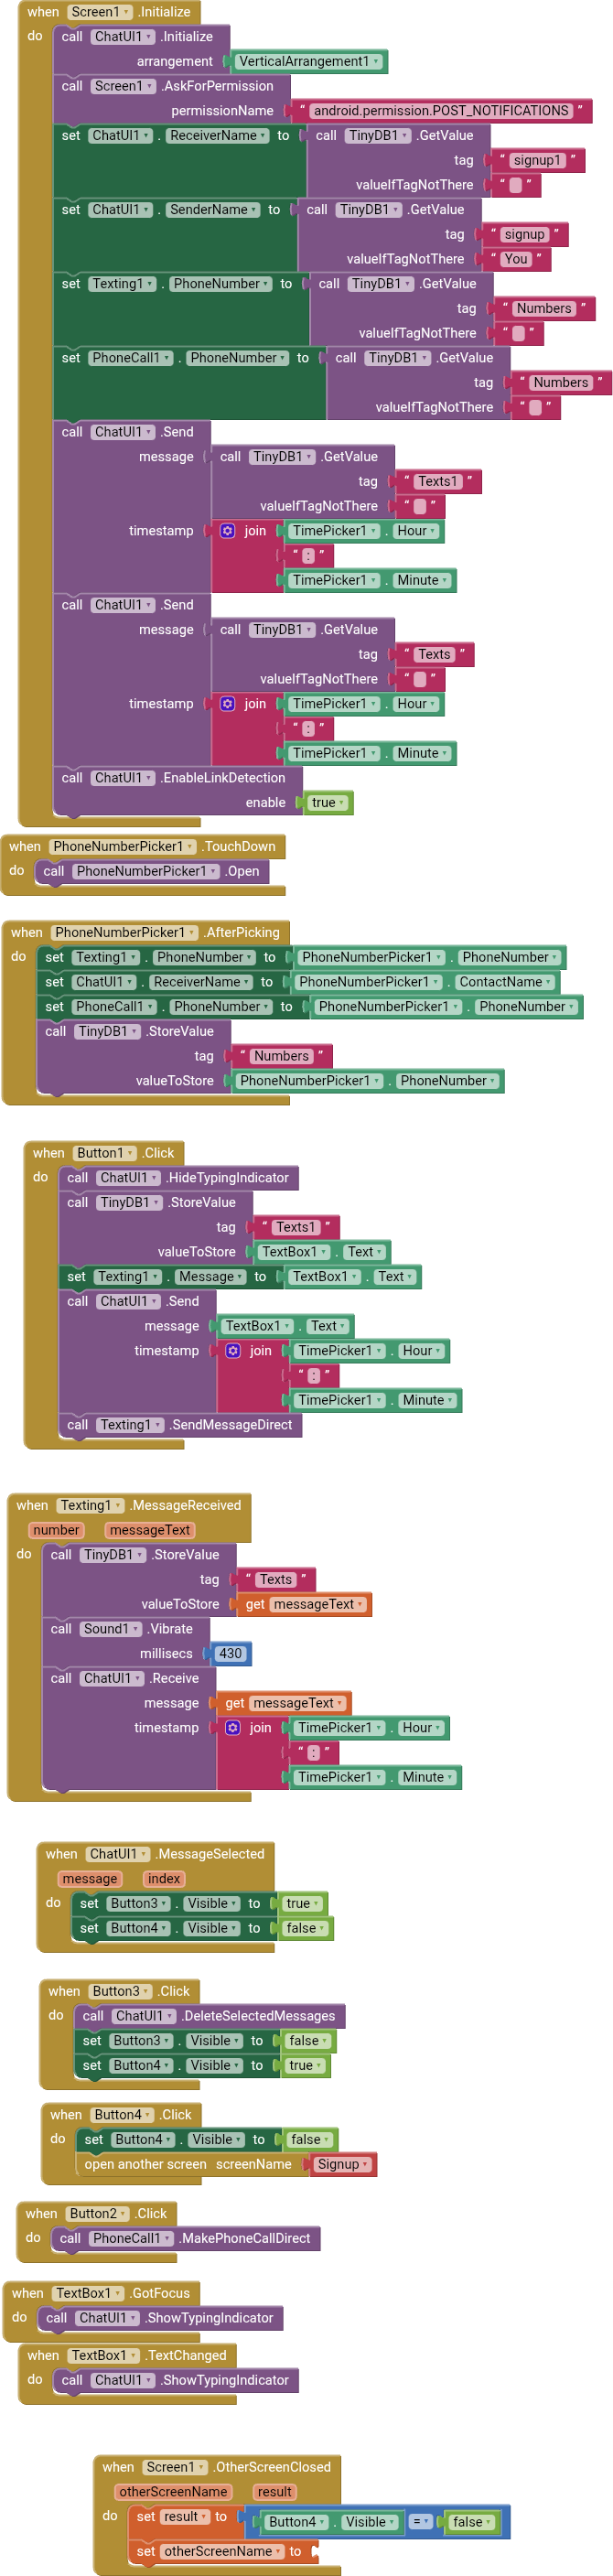This screenshot has width=613, height=2576.
Task: Open join mutator gear in Texting1.MessageReceived block
Action: click(x=233, y=1728)
